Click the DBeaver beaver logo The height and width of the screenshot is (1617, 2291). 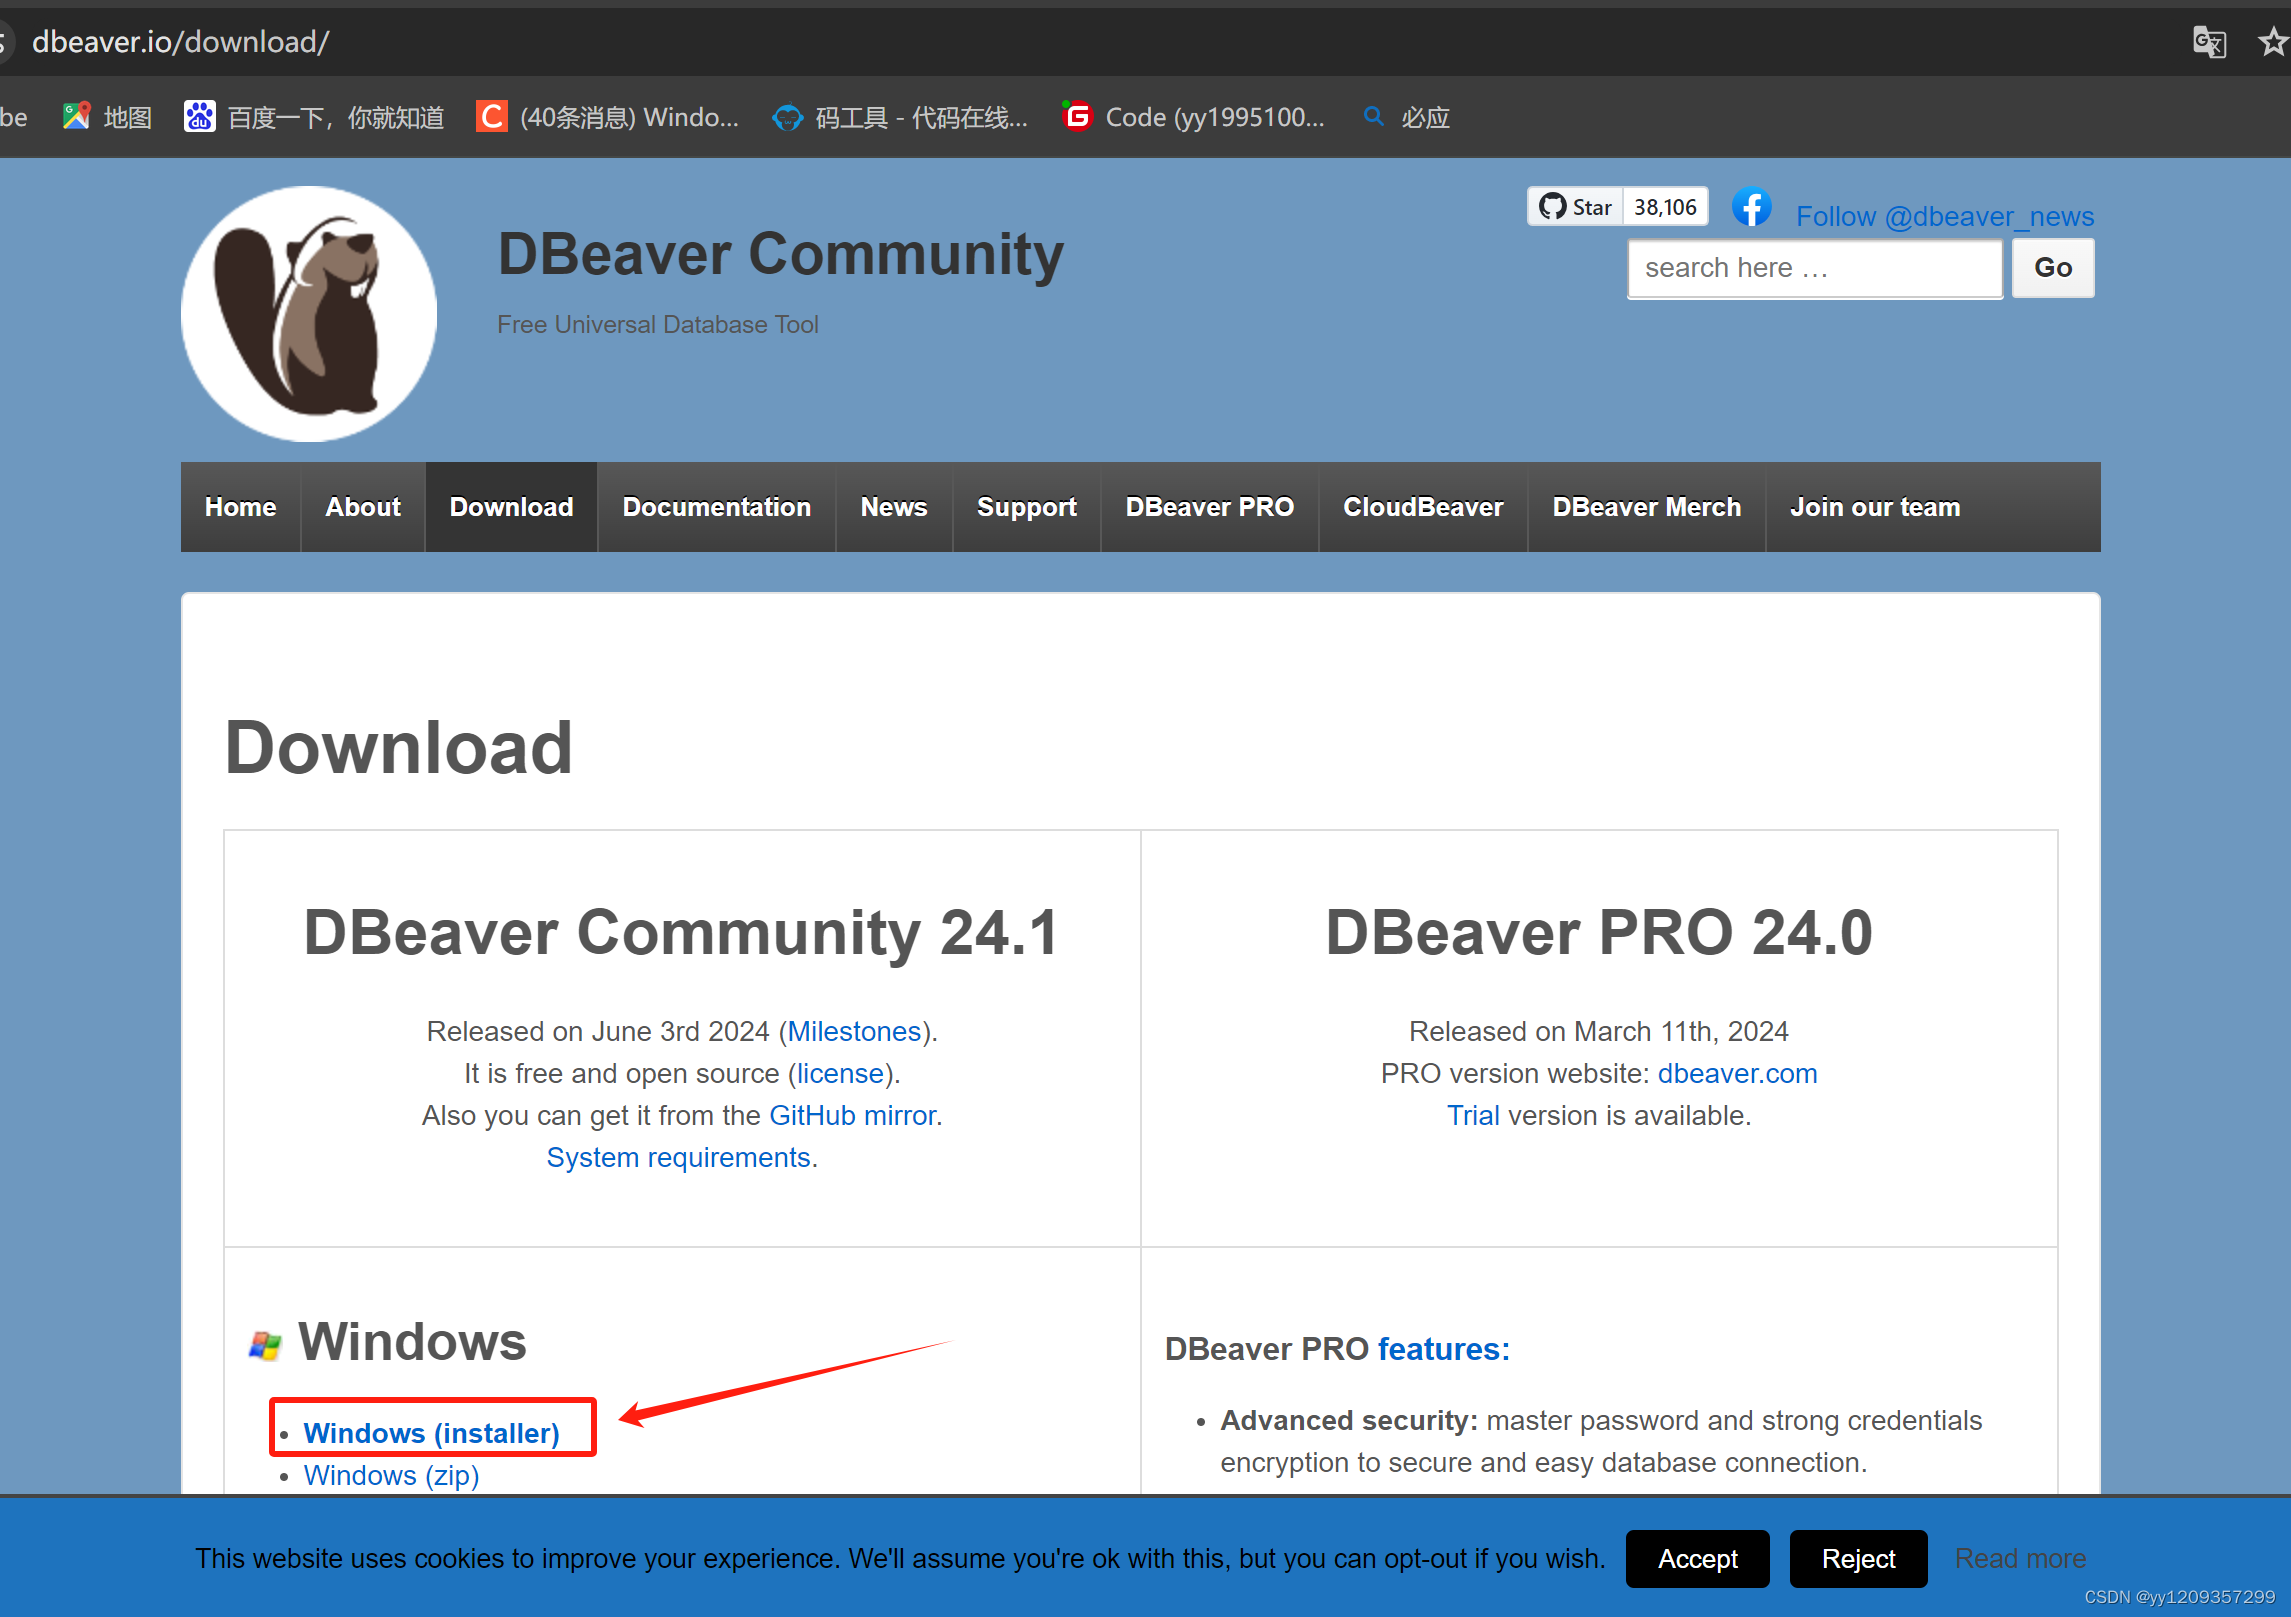[309, 314]
